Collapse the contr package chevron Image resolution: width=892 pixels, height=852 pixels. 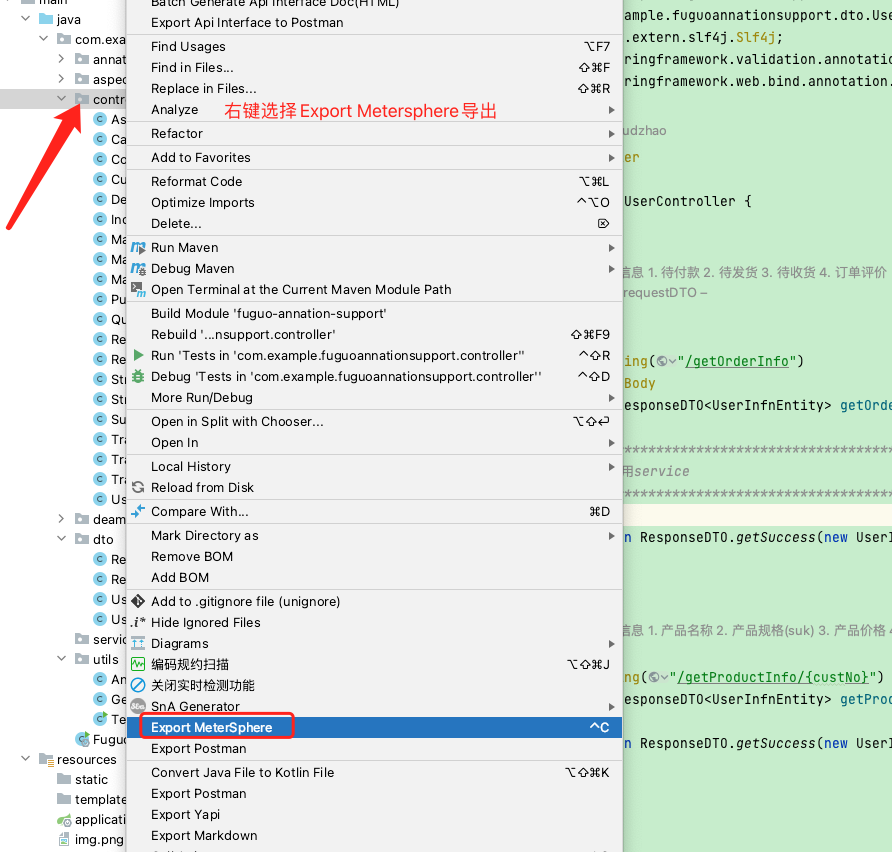[62, 98]
